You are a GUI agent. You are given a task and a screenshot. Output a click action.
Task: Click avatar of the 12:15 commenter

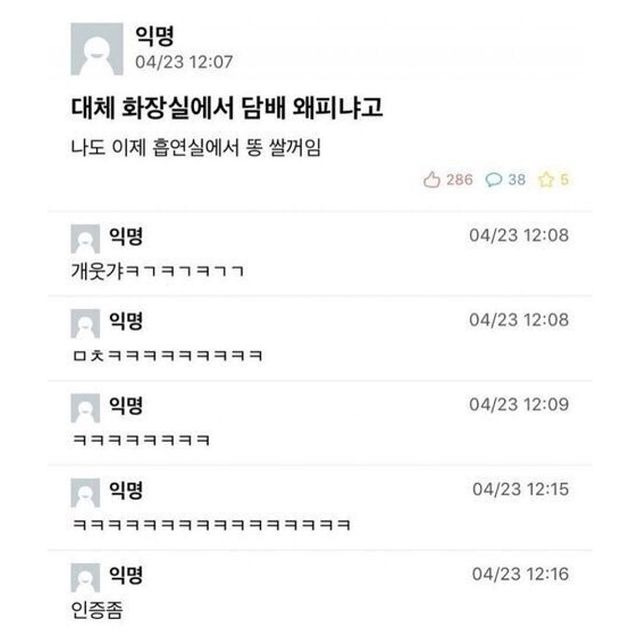[x=85, y=493]
